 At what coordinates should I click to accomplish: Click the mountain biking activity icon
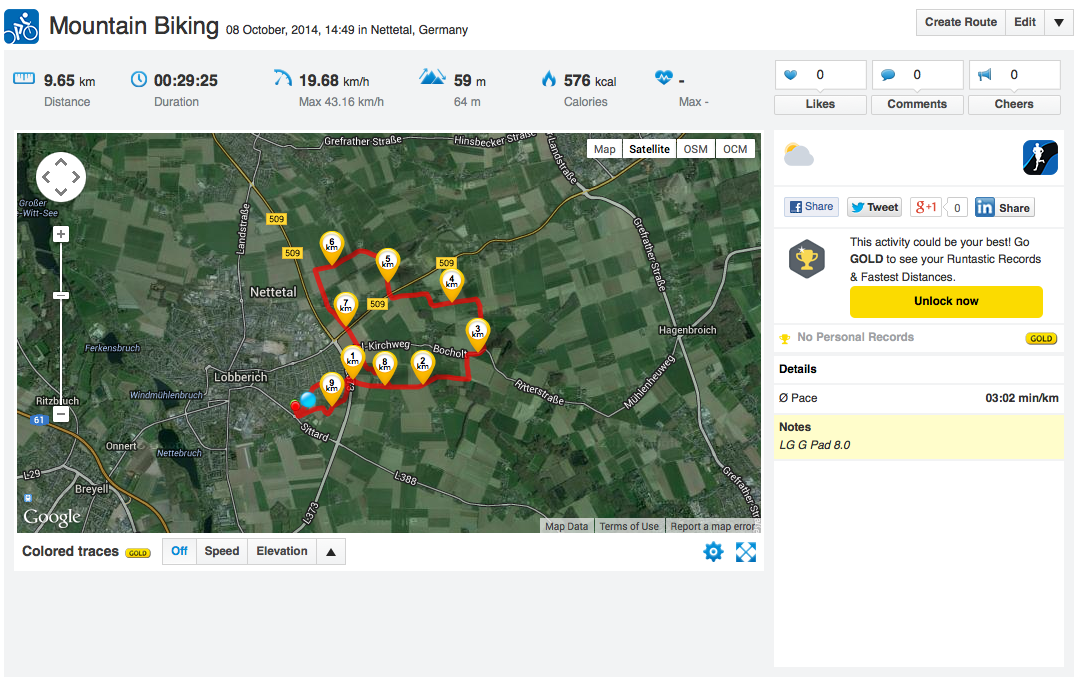tap(21, 25)
